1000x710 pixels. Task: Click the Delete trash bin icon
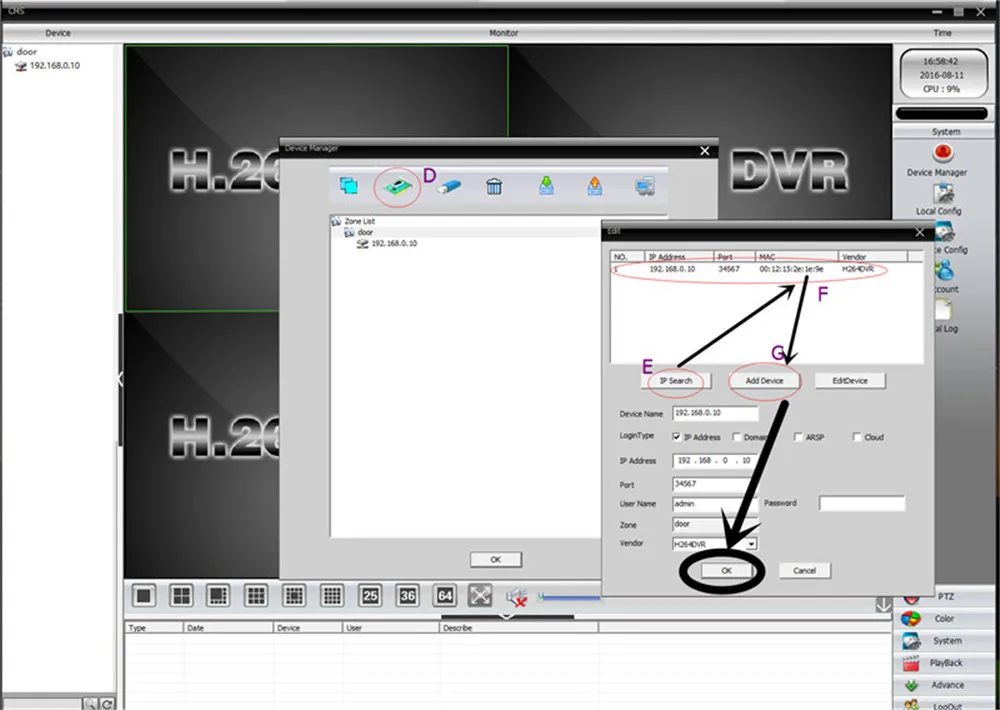(x=494, y=186)
